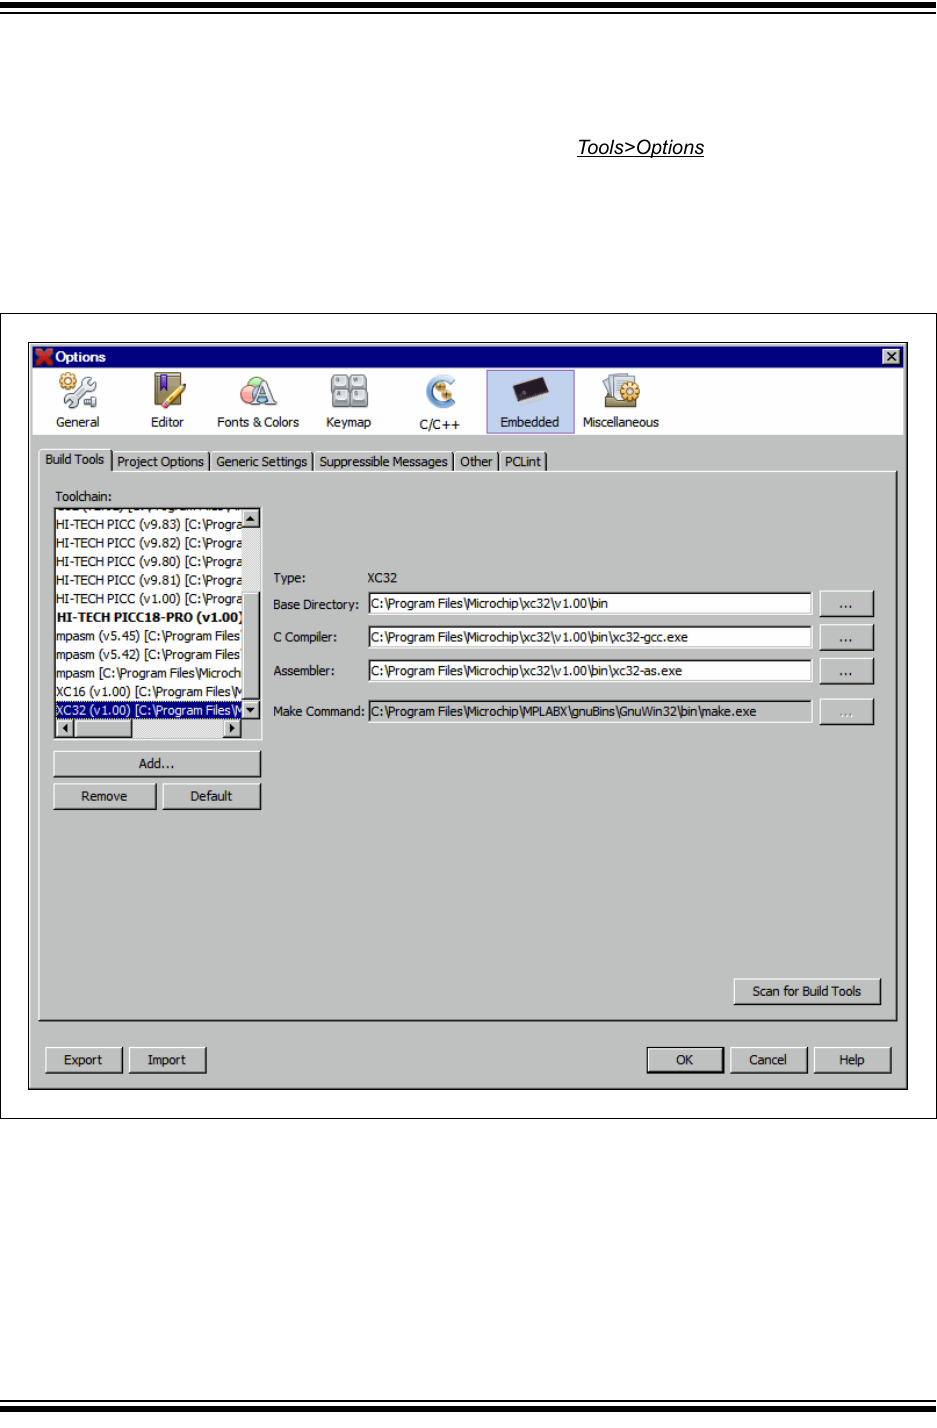937x1428 pixels.
Task: Open the Miscellaneous options category
Action: coord(620,399)
